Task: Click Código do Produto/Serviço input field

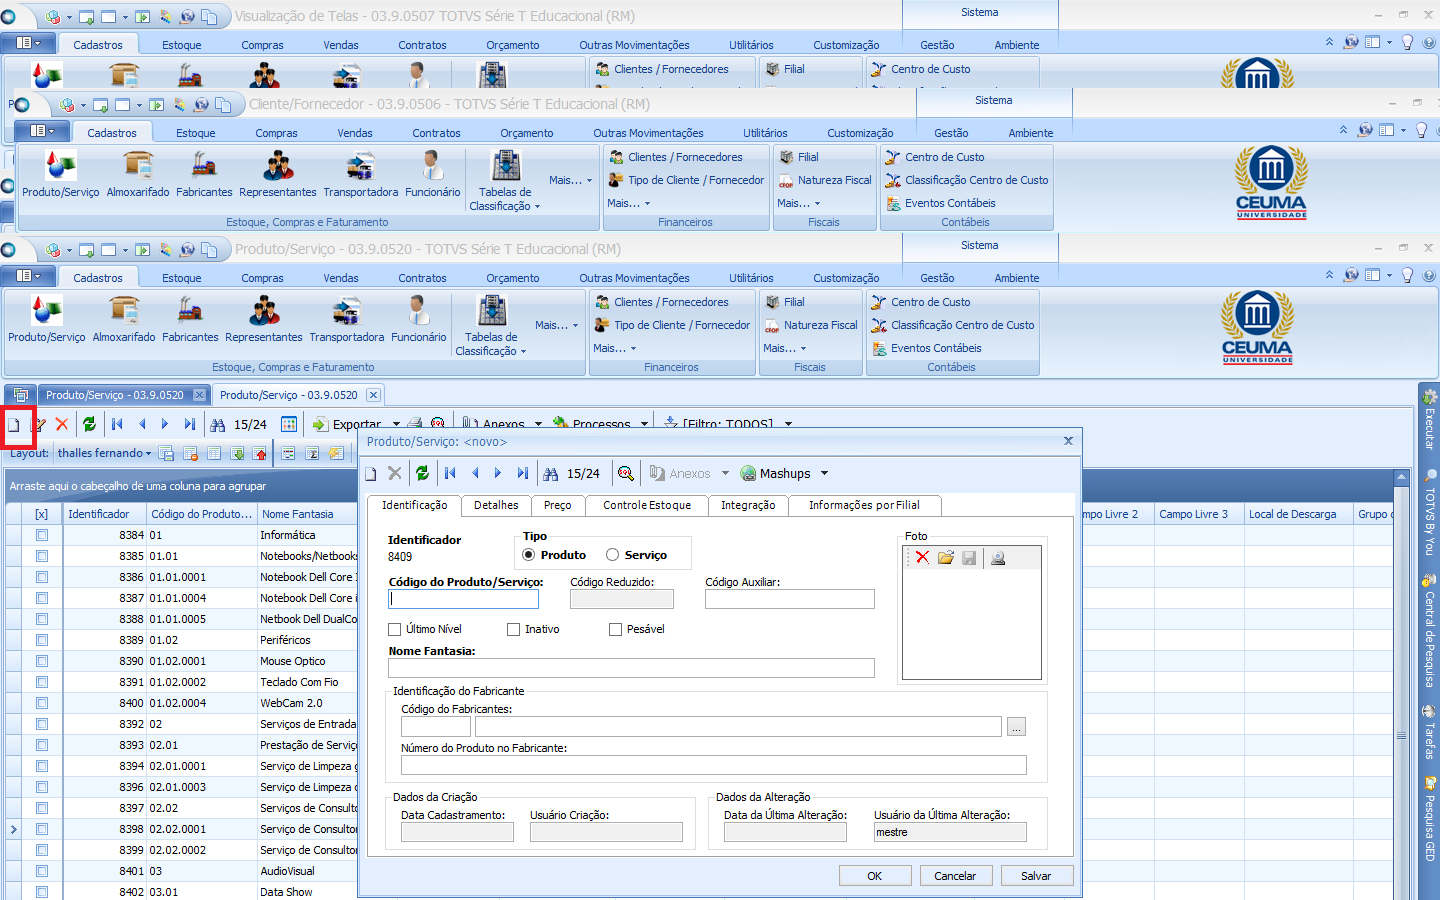Action: click(464, 599)
